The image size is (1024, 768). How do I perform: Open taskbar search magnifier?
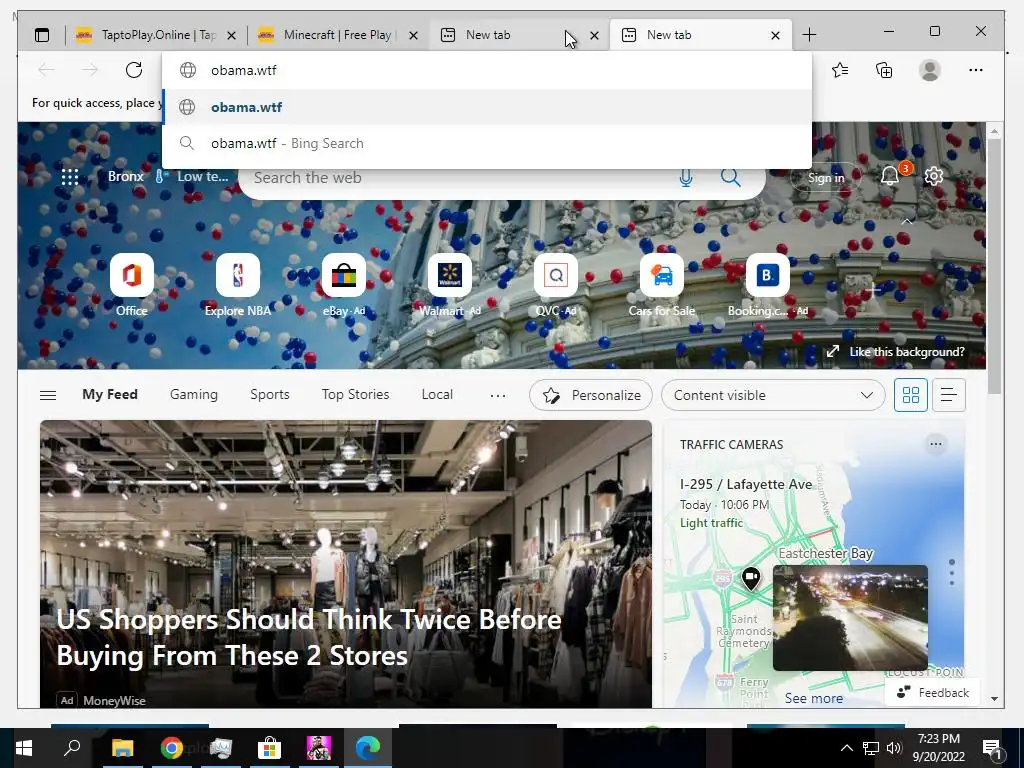tap(72, 747)
